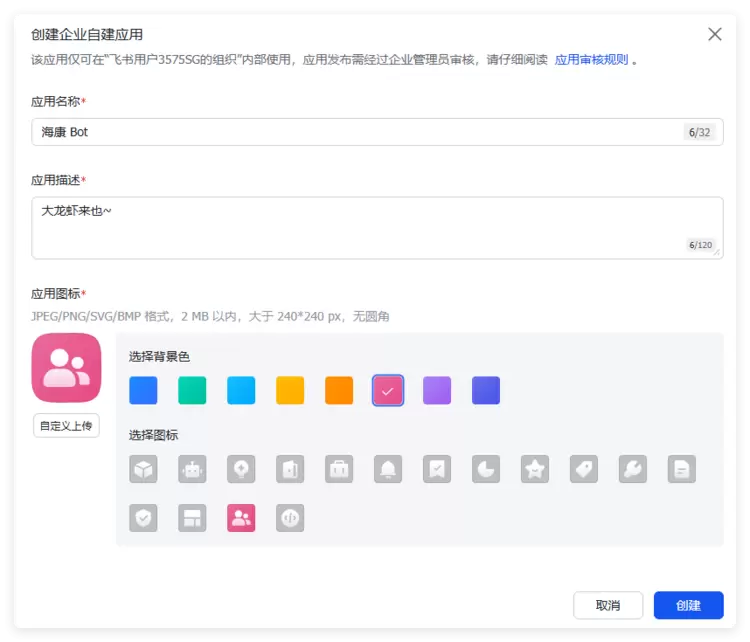Viewport: 750px width, 642px height.
Task: Select the lightbulb icon
Action: click(x=241, y=469)
